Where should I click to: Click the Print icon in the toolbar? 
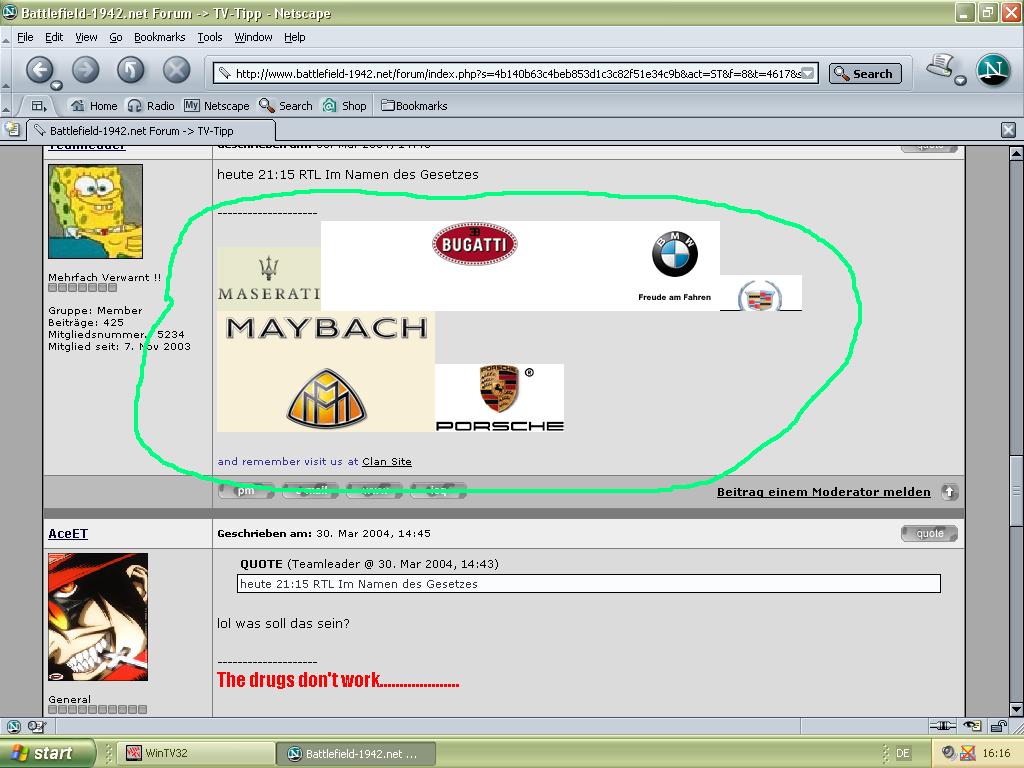[x=940, y=65]
